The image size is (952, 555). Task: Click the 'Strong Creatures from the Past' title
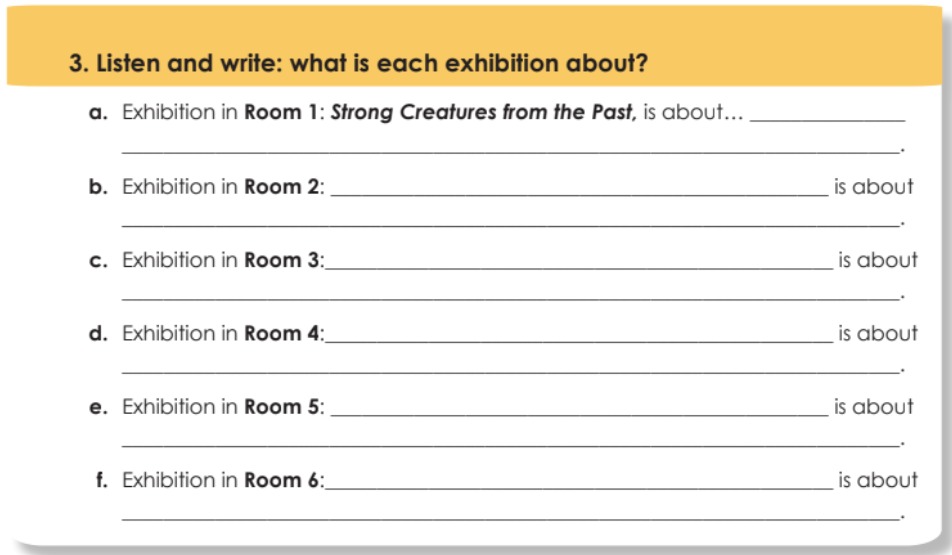tap(483, 113)
